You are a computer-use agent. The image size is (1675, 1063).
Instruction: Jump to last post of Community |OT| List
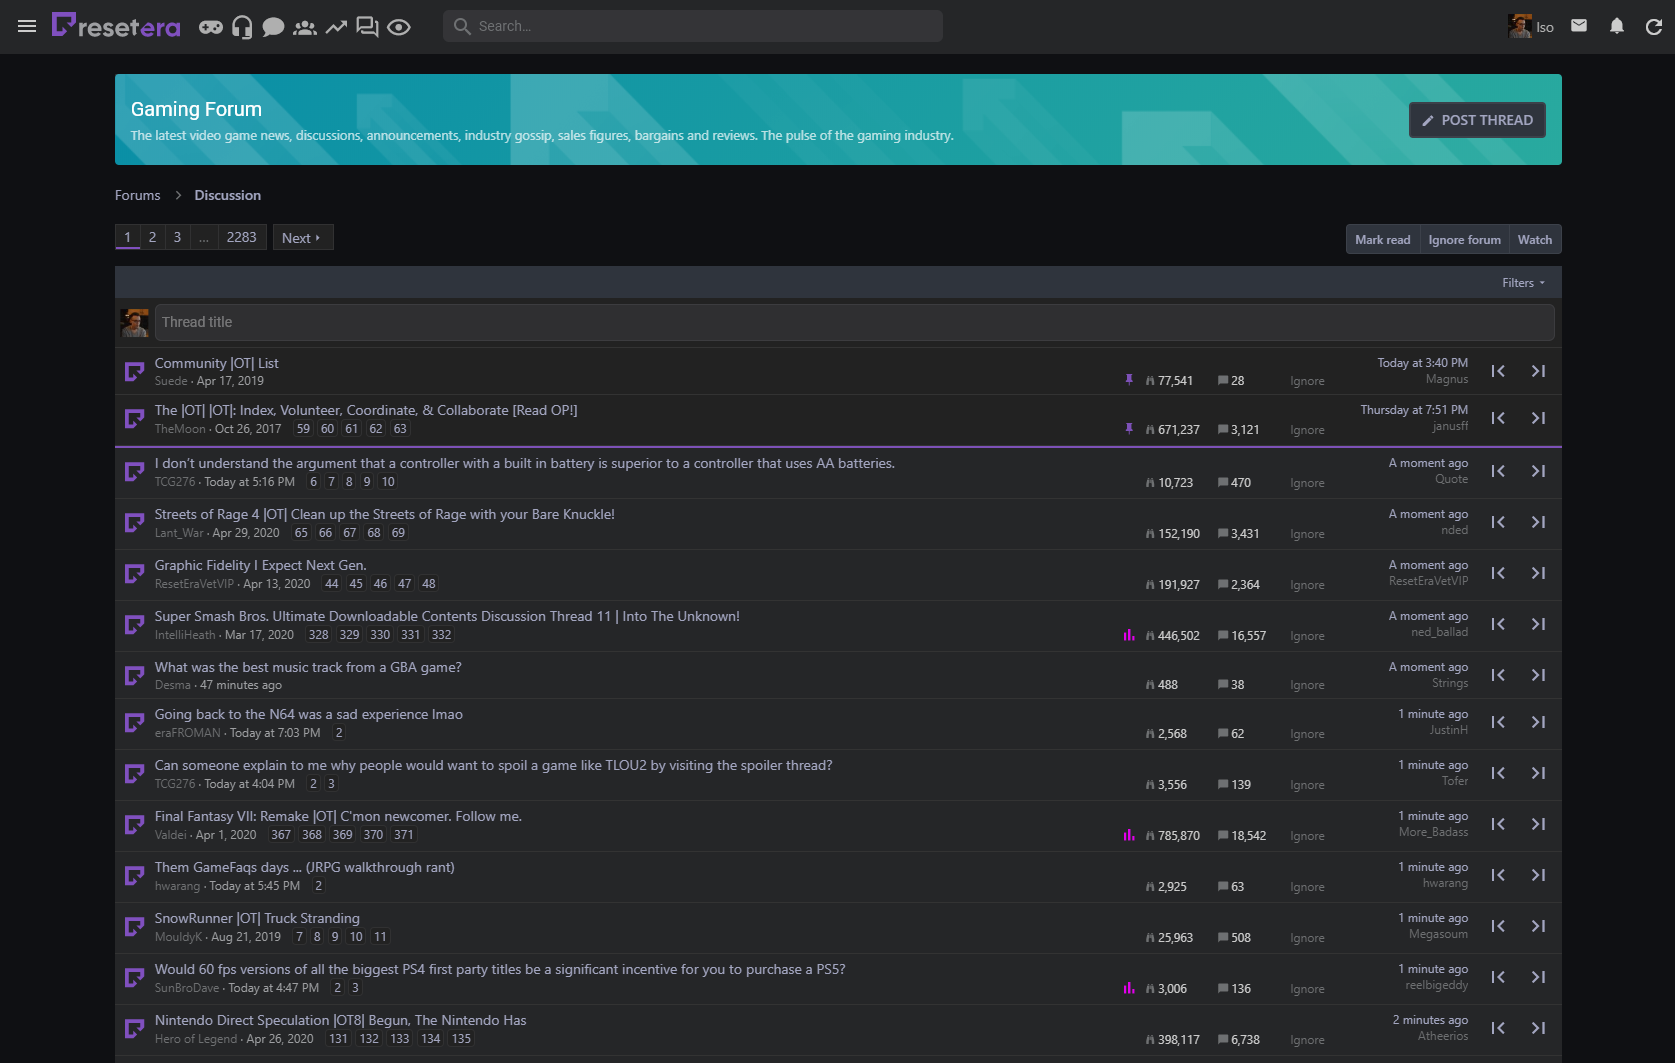click(1538, 371)
